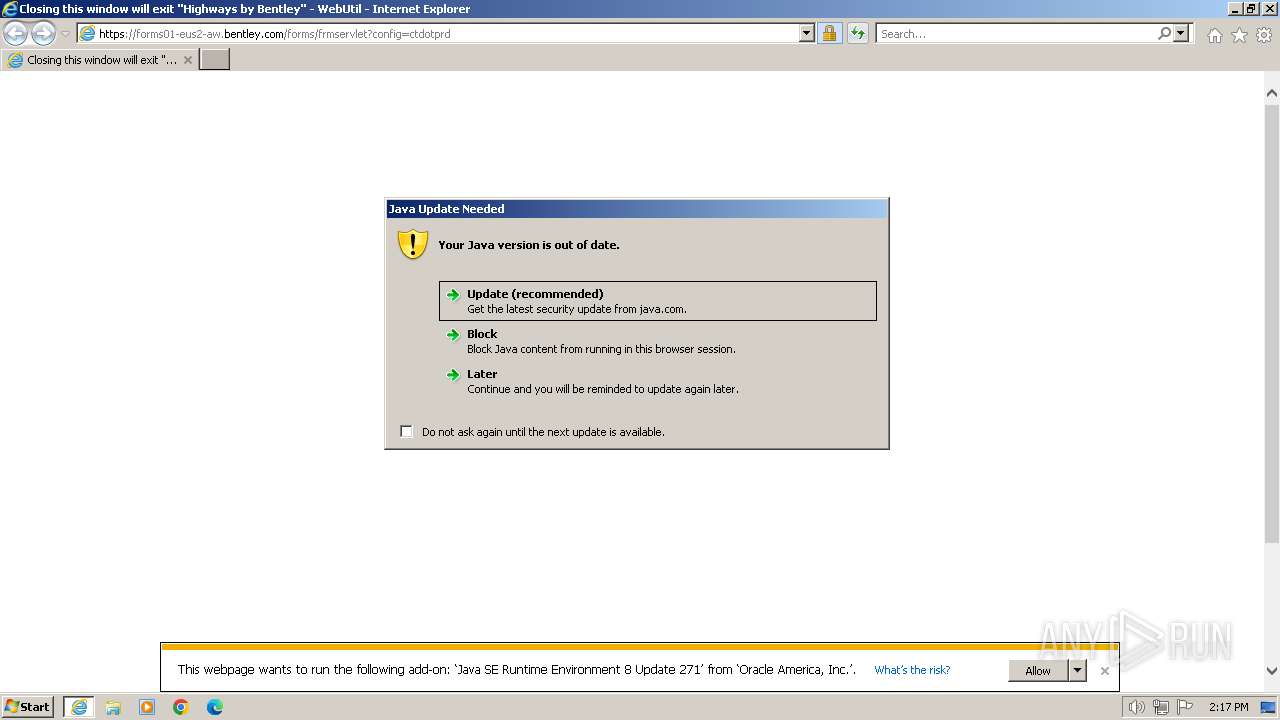Choose the Later option
Viewport: 1280px width, 720px height.
click(658, 381)
